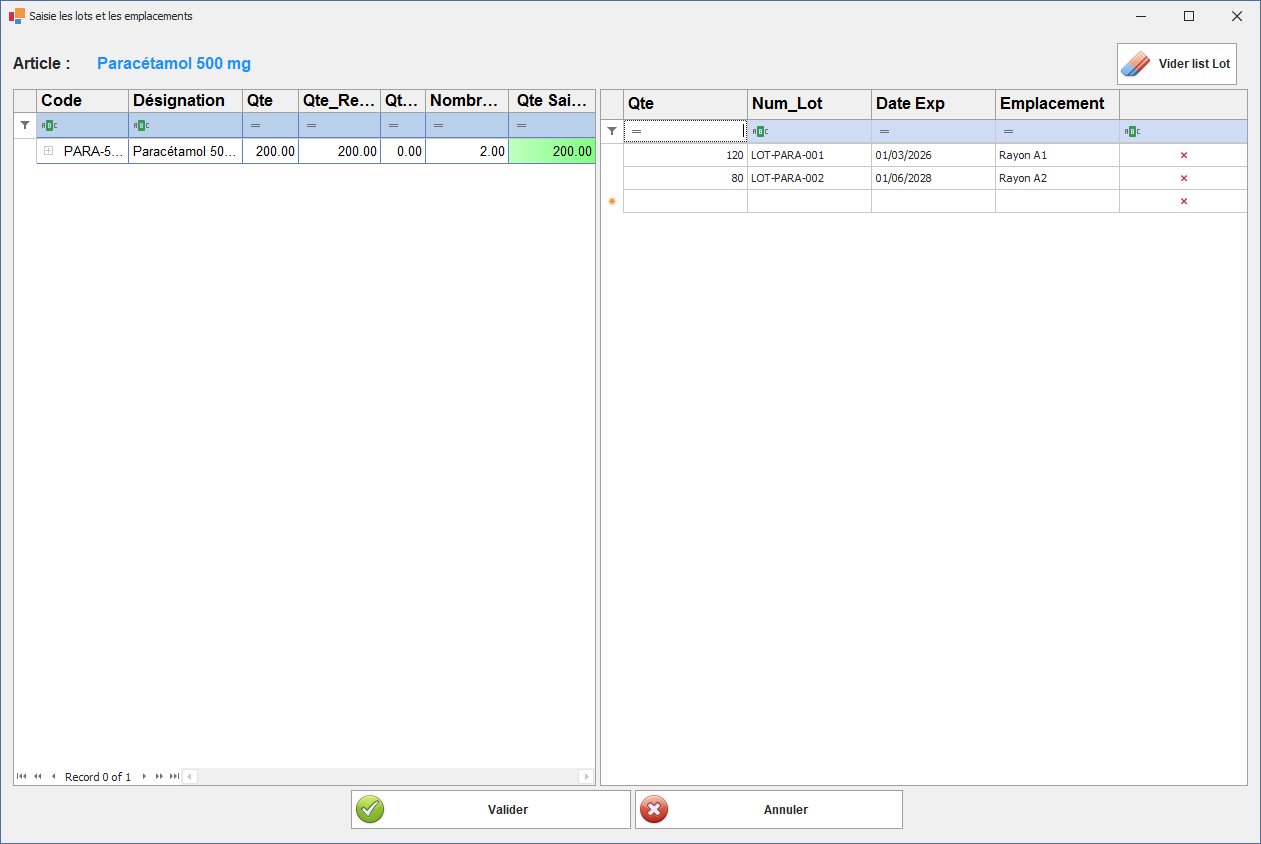Go to the first record in navigator

[21, 777]
